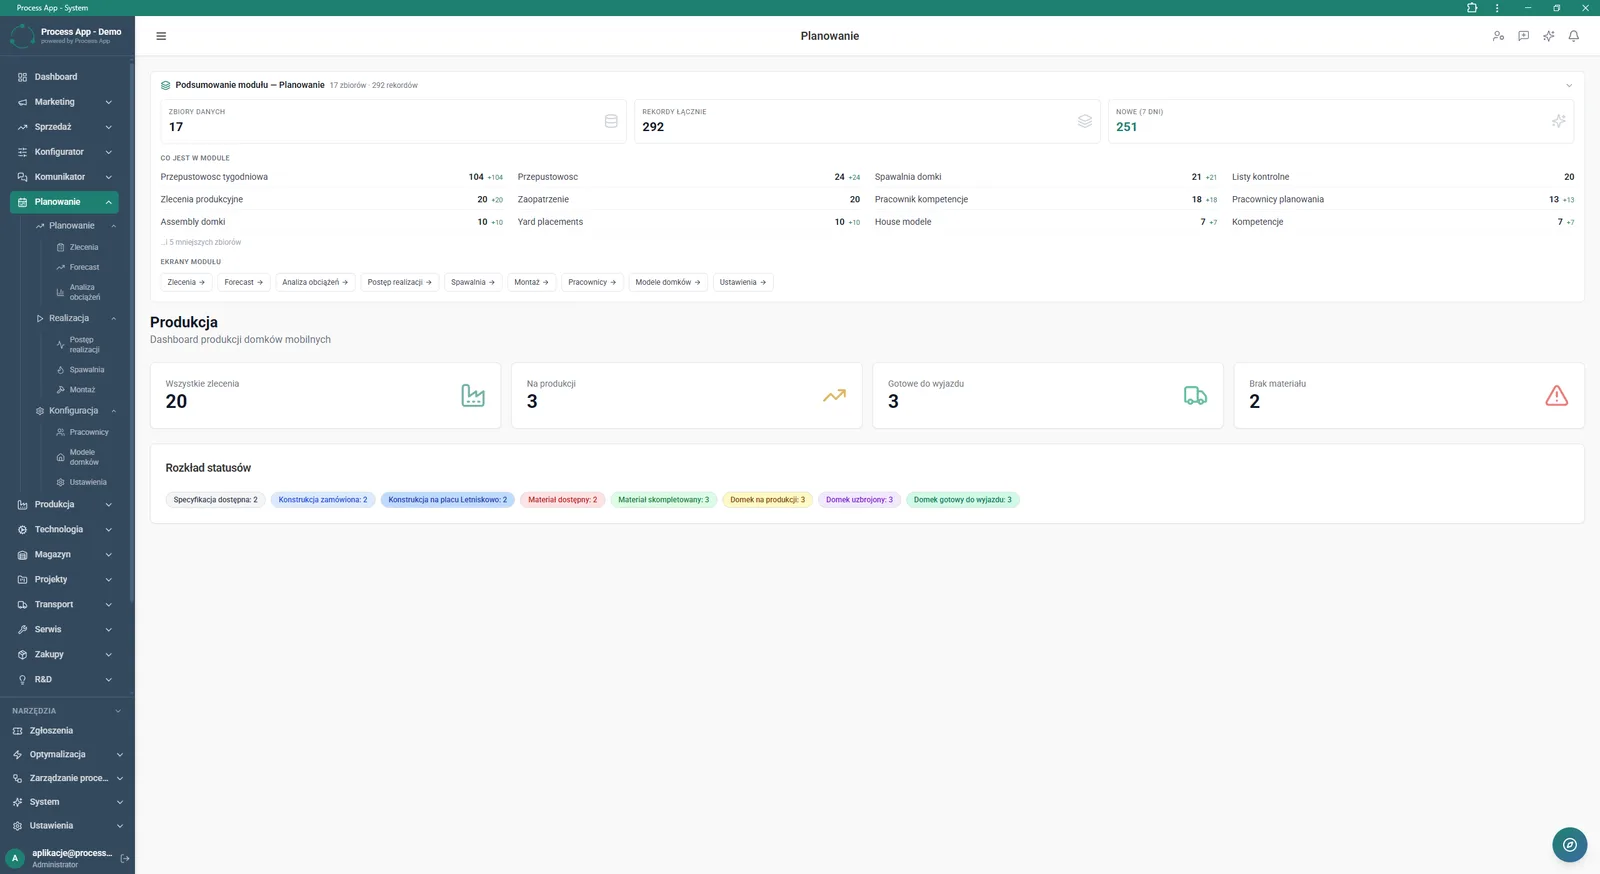1600x874 pixels.
Task: Click the Transport truck icon in sidebar
Action: 22,605
